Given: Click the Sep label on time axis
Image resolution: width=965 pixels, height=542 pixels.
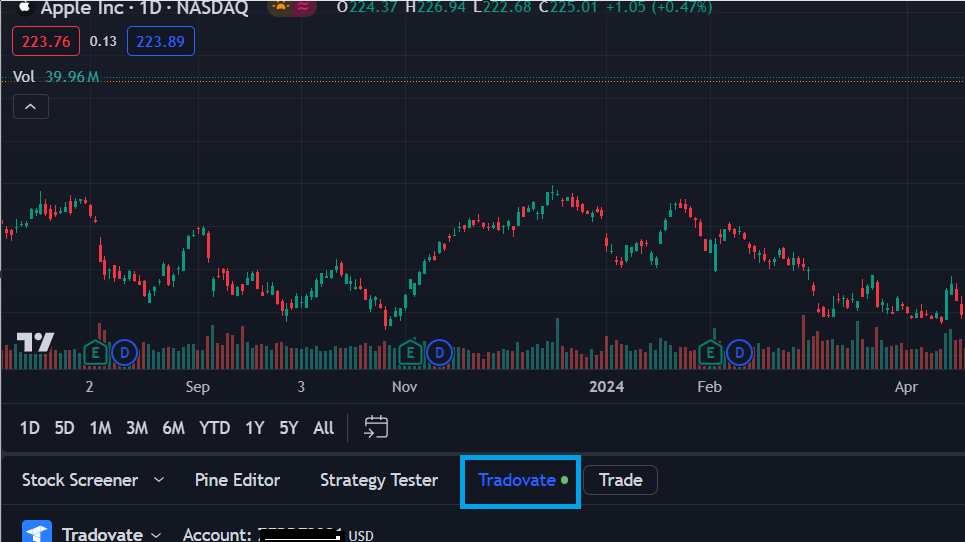Looking at the screenshot, I should pyautogui.click(x=198, y=387).
